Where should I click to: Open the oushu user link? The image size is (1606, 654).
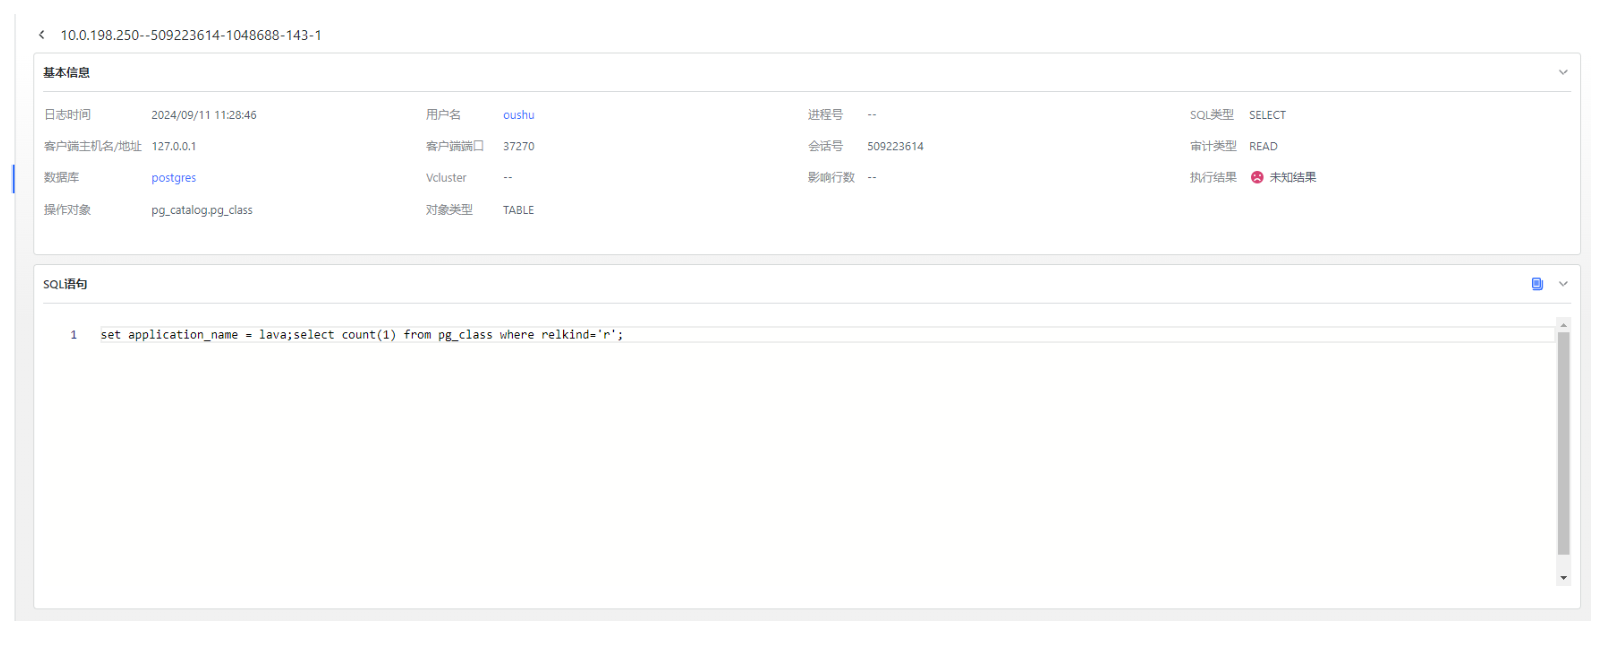(x=518, y=115)
